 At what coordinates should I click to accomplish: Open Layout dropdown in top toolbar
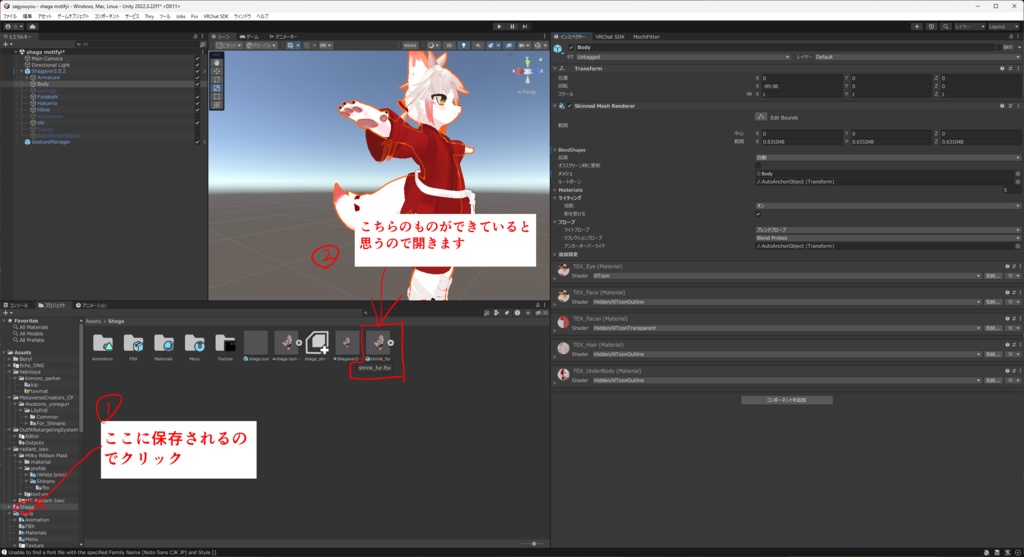pos(1002,27)
